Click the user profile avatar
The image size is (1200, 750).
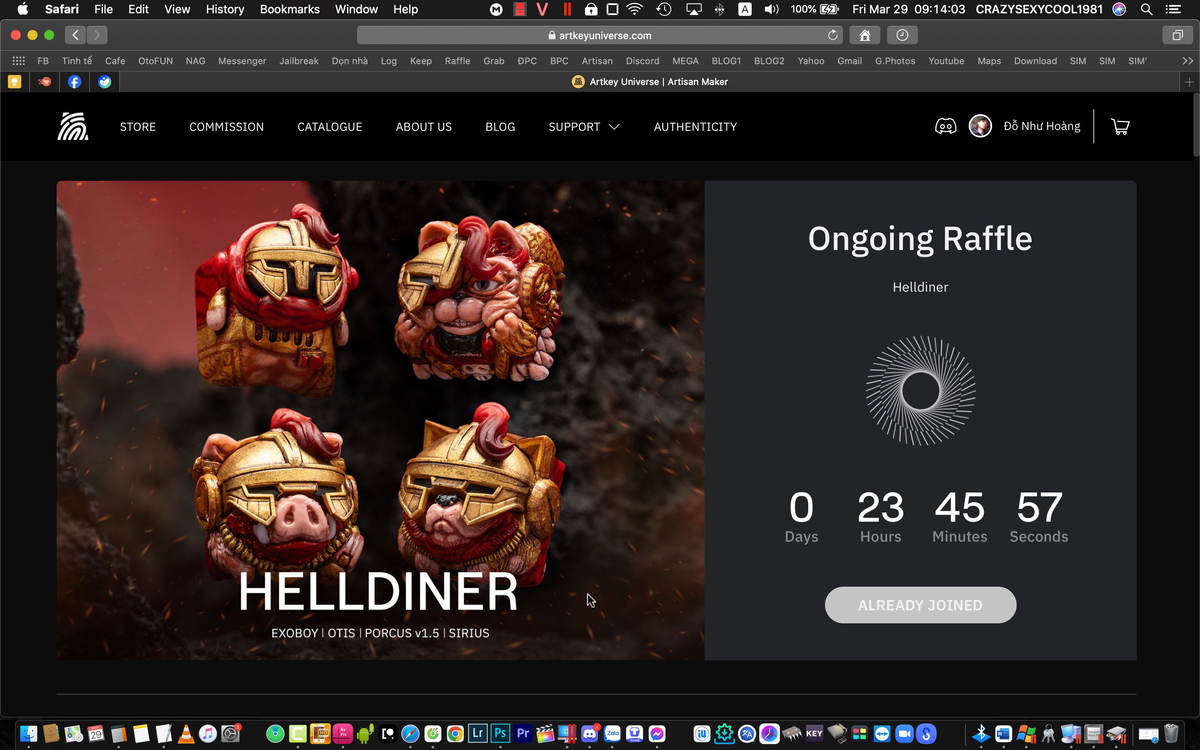[980, 126]
